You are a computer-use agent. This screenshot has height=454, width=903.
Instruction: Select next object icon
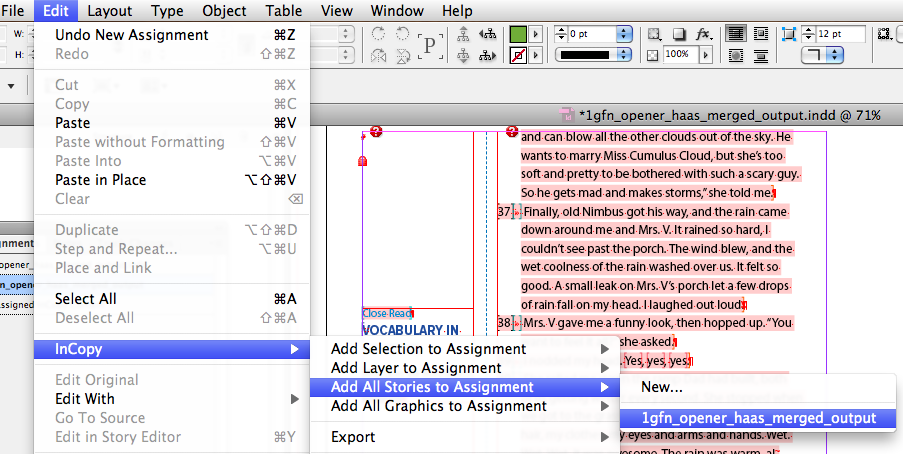488,56
